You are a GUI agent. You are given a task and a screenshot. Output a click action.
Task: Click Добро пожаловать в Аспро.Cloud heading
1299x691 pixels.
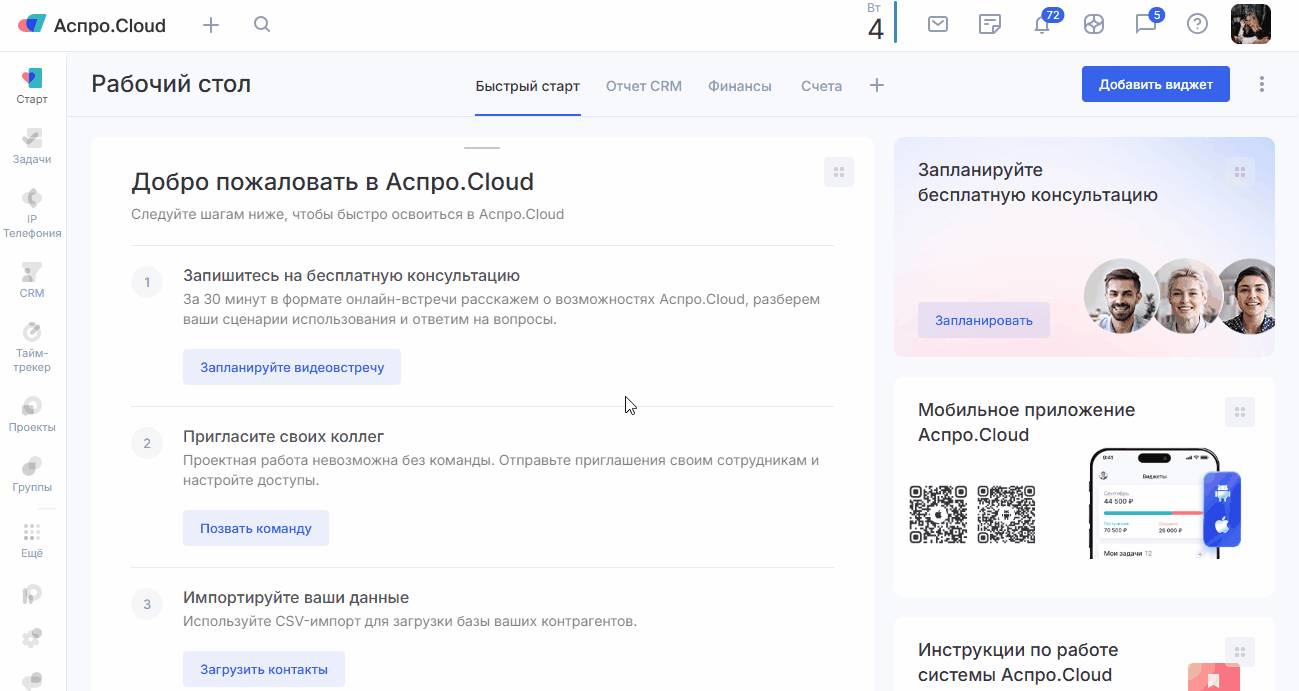click(x=332, y=182)
